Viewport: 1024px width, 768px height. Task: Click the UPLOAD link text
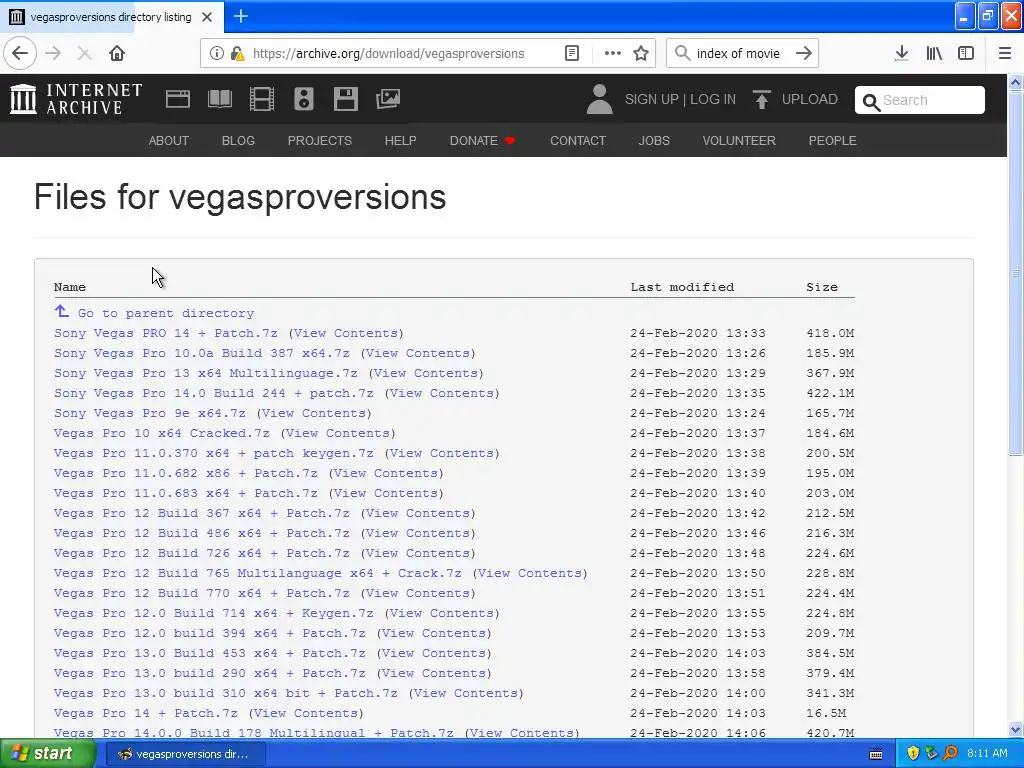point(810,99)
